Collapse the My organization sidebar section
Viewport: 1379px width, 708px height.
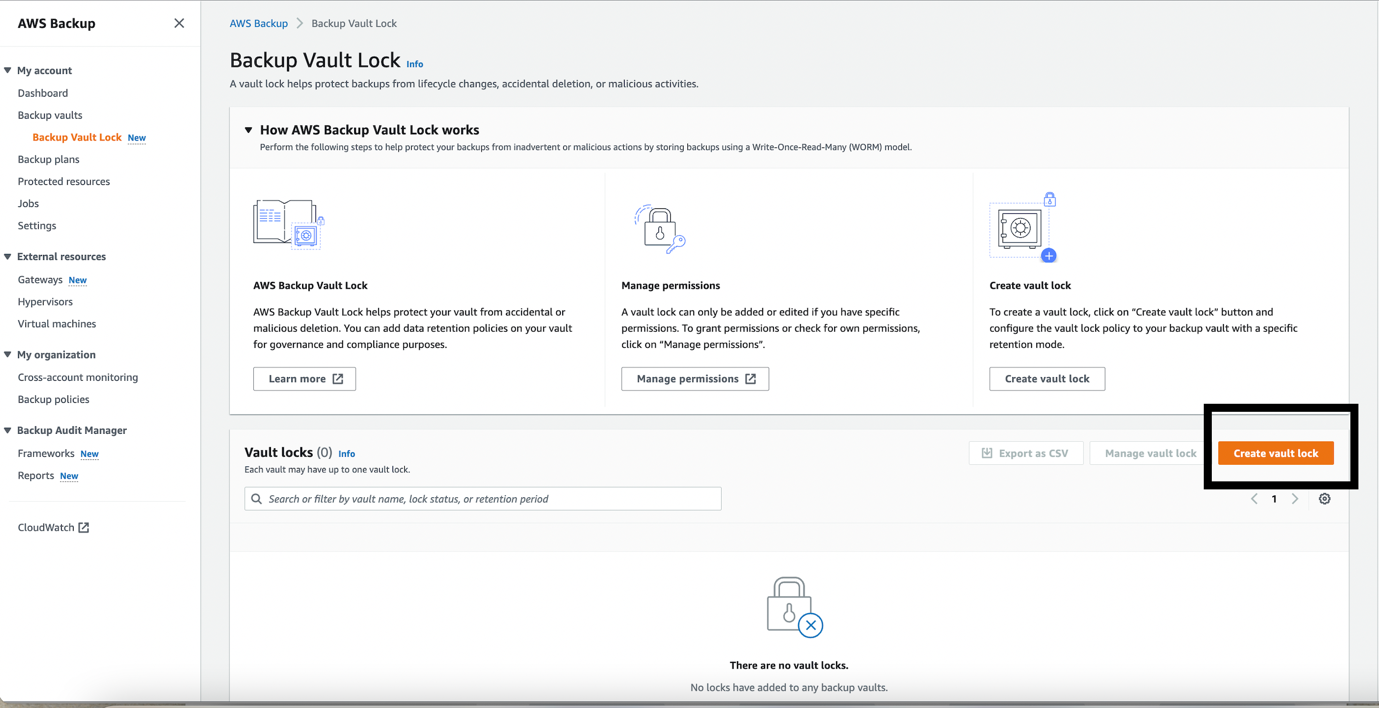pyautogui.click(x=8, y=354)
